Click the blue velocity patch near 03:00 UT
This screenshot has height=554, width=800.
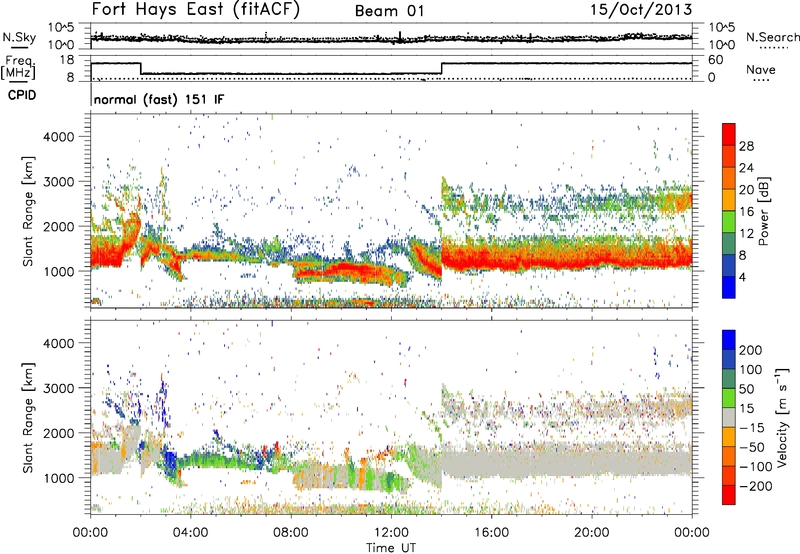pos(170,462)
